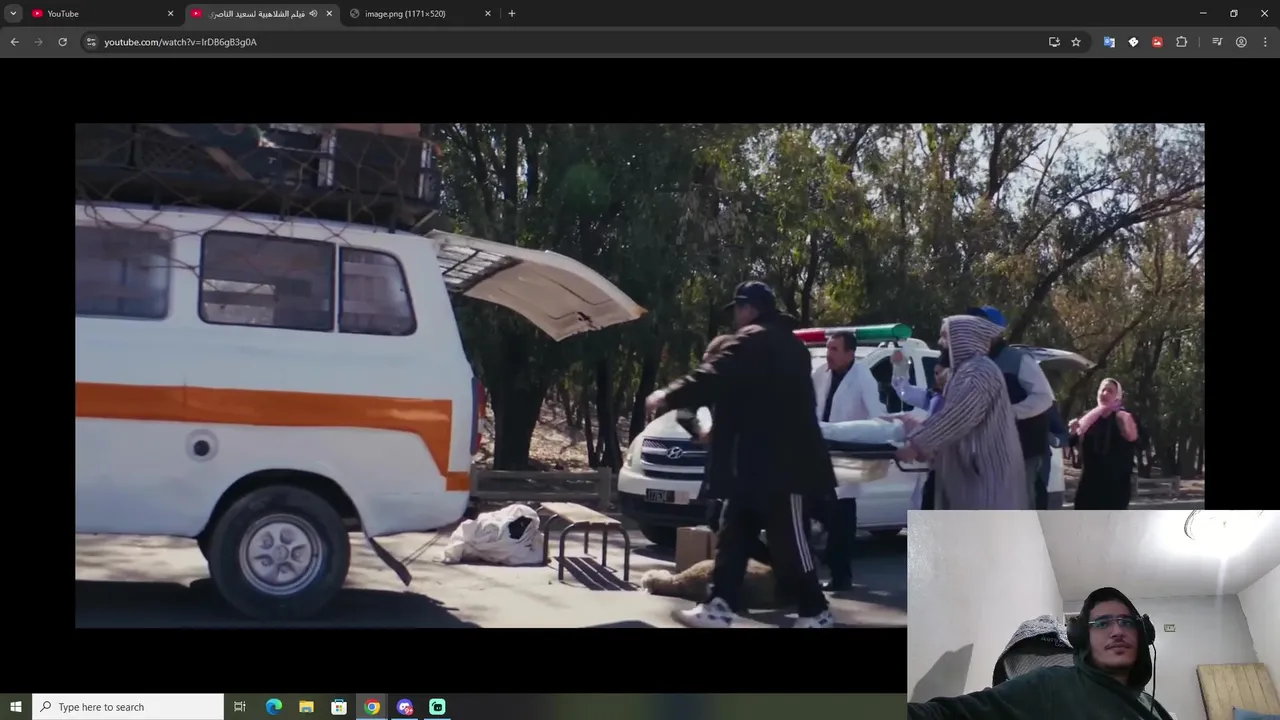Switch to the Arabic-titled video tab

click(x=262, y=13)
